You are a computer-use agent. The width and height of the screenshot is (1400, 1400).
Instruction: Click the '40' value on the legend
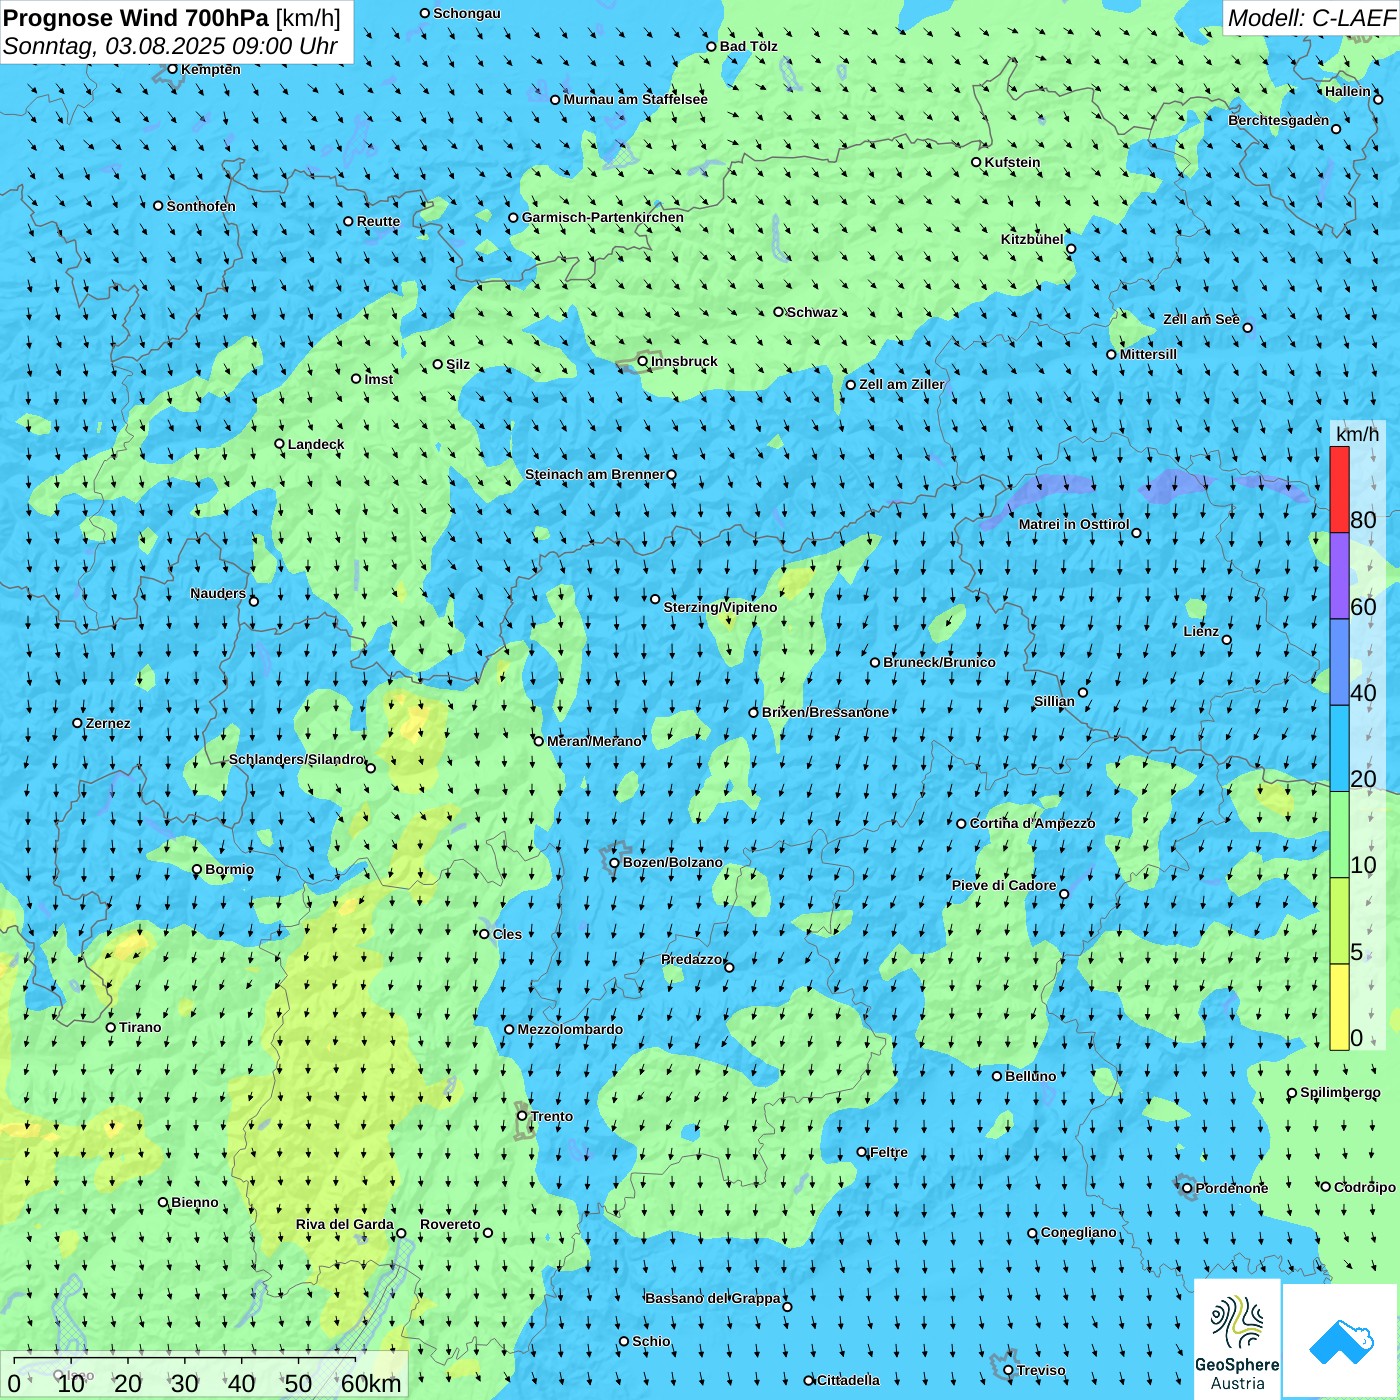click(x=1363, y=693)
